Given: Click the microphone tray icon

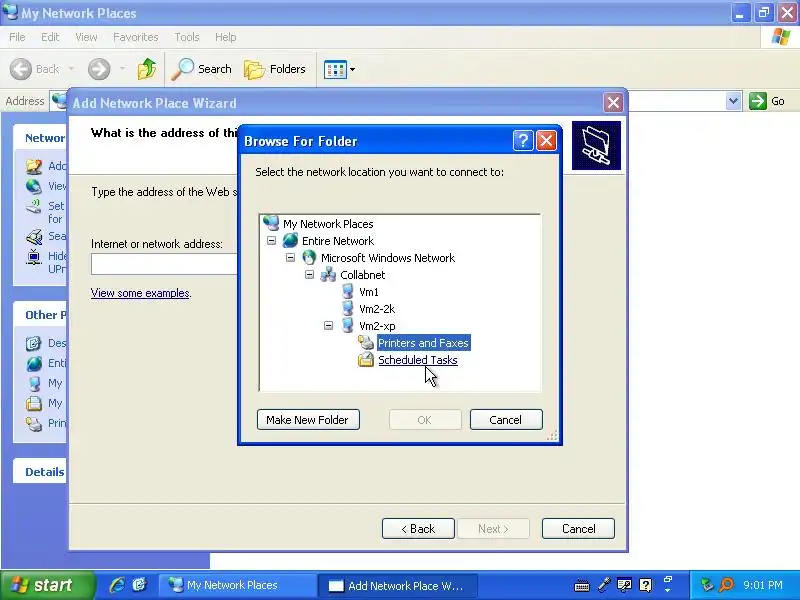Looking at the screenshot, I should (604, 585).
